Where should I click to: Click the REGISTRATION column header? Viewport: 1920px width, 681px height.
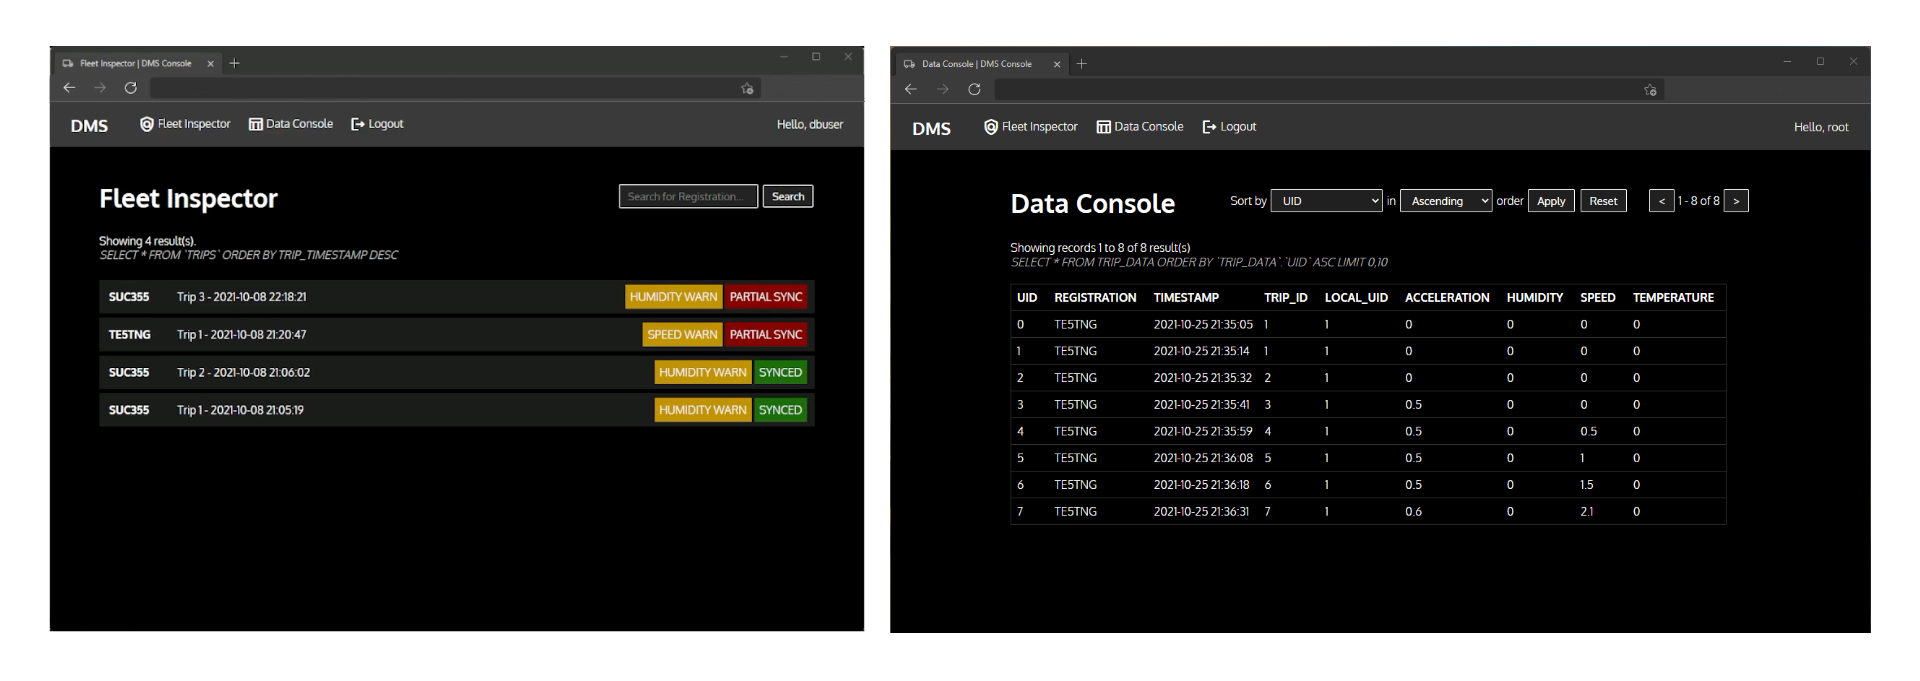[x=1095, y=298]
